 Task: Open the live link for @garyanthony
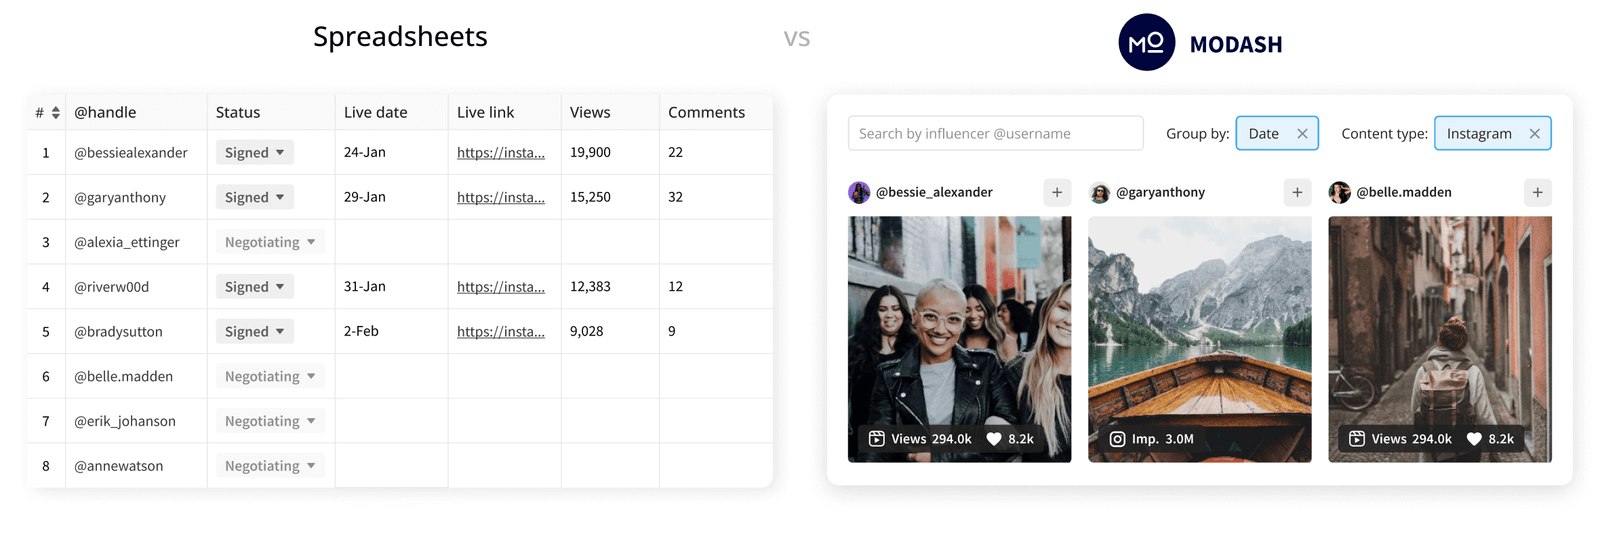[500, 198]
